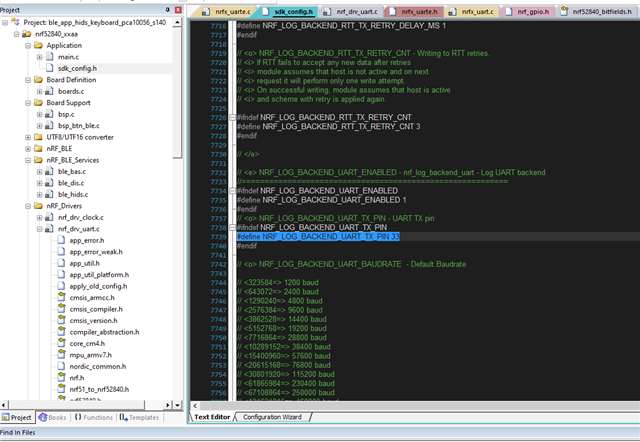The width and height of the screenshot is (640, 442).
Task: Open the Books panel tab
Action: [x=53, y=418]
